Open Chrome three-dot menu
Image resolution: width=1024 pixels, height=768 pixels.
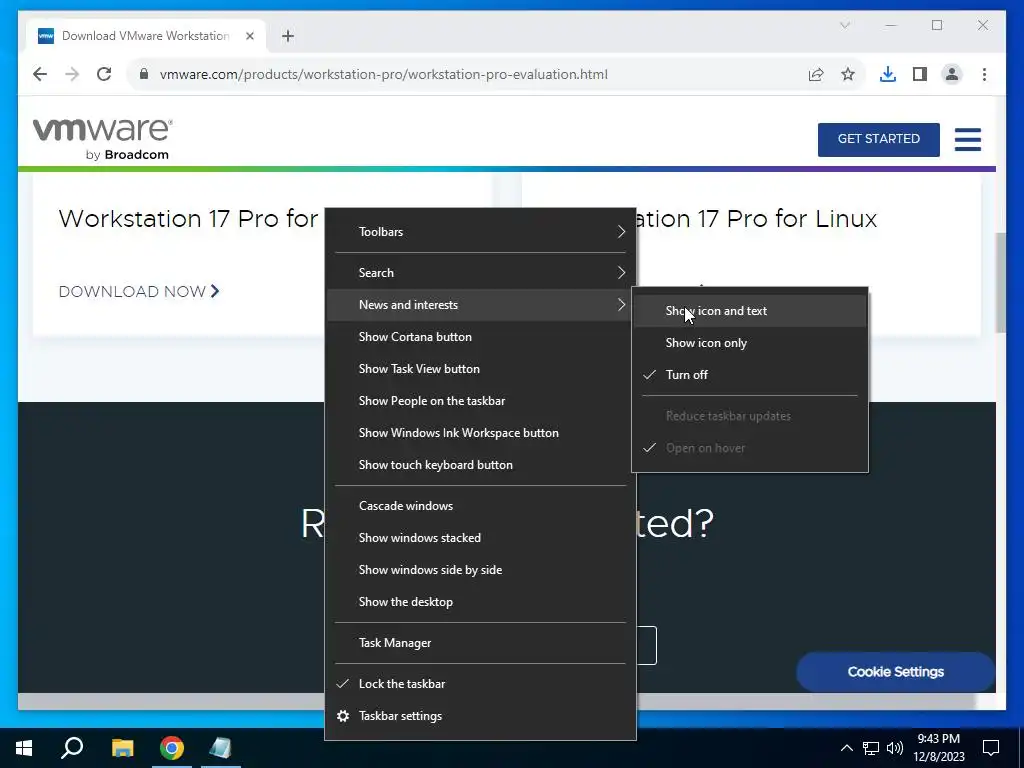(x=984, y=74)
